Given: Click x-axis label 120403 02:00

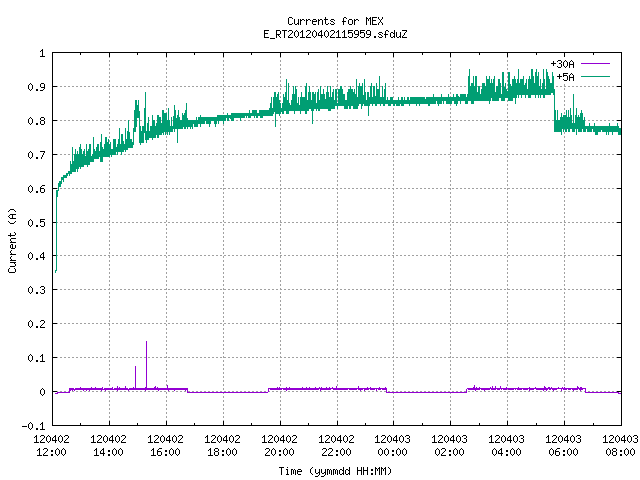Looking at the screenshot, I should pyautogui.click(x=449, y=446).
